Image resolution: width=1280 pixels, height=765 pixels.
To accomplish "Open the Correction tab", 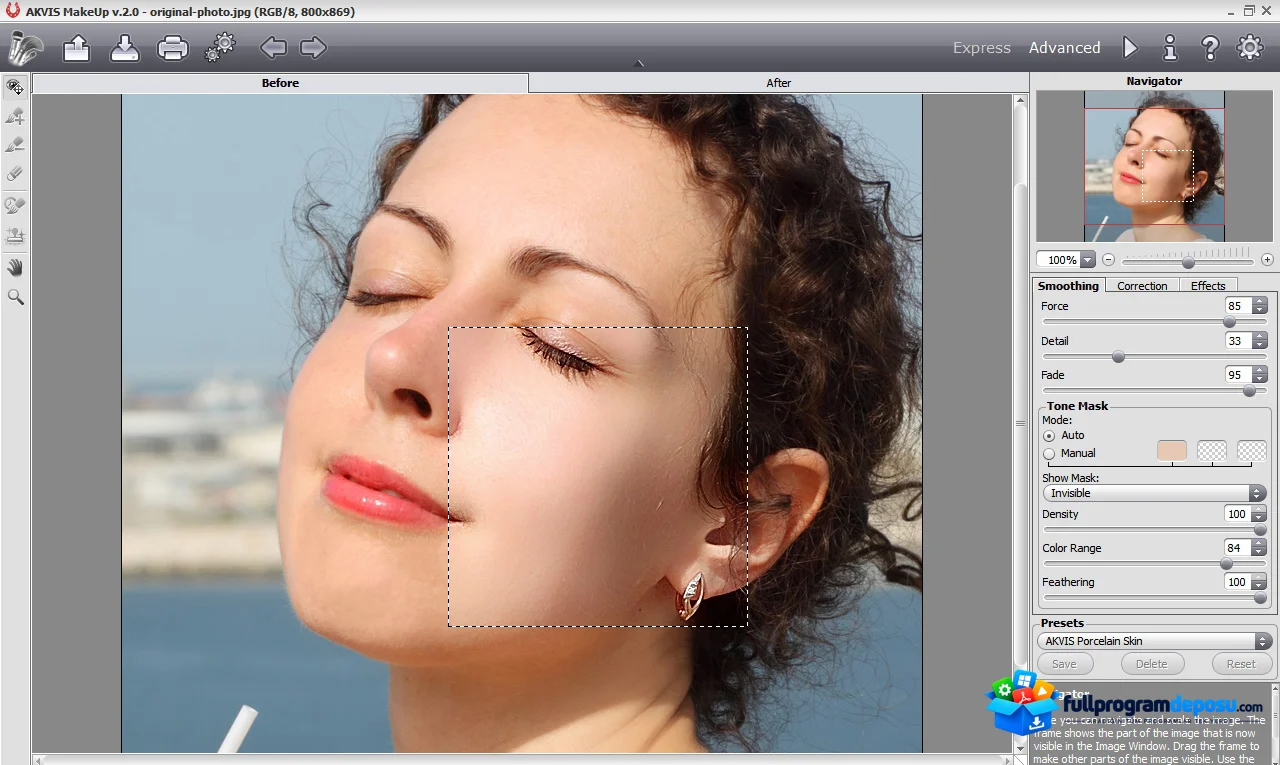I will [x=1142, y=286].
